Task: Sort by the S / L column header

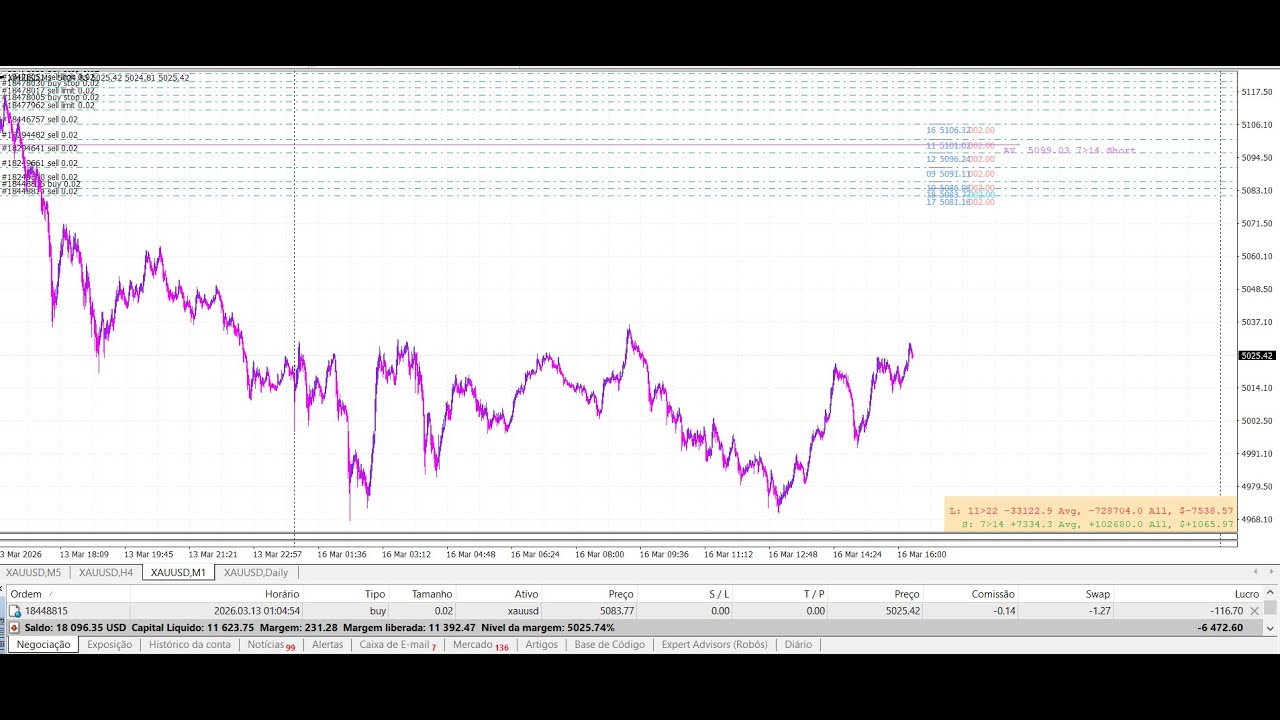Action: 719,594
